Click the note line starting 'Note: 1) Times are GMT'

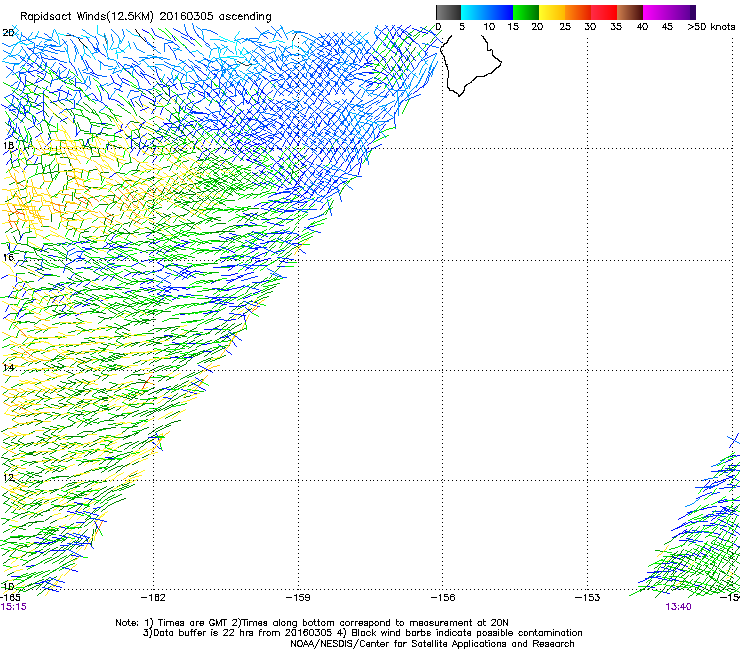pos(312,623)
